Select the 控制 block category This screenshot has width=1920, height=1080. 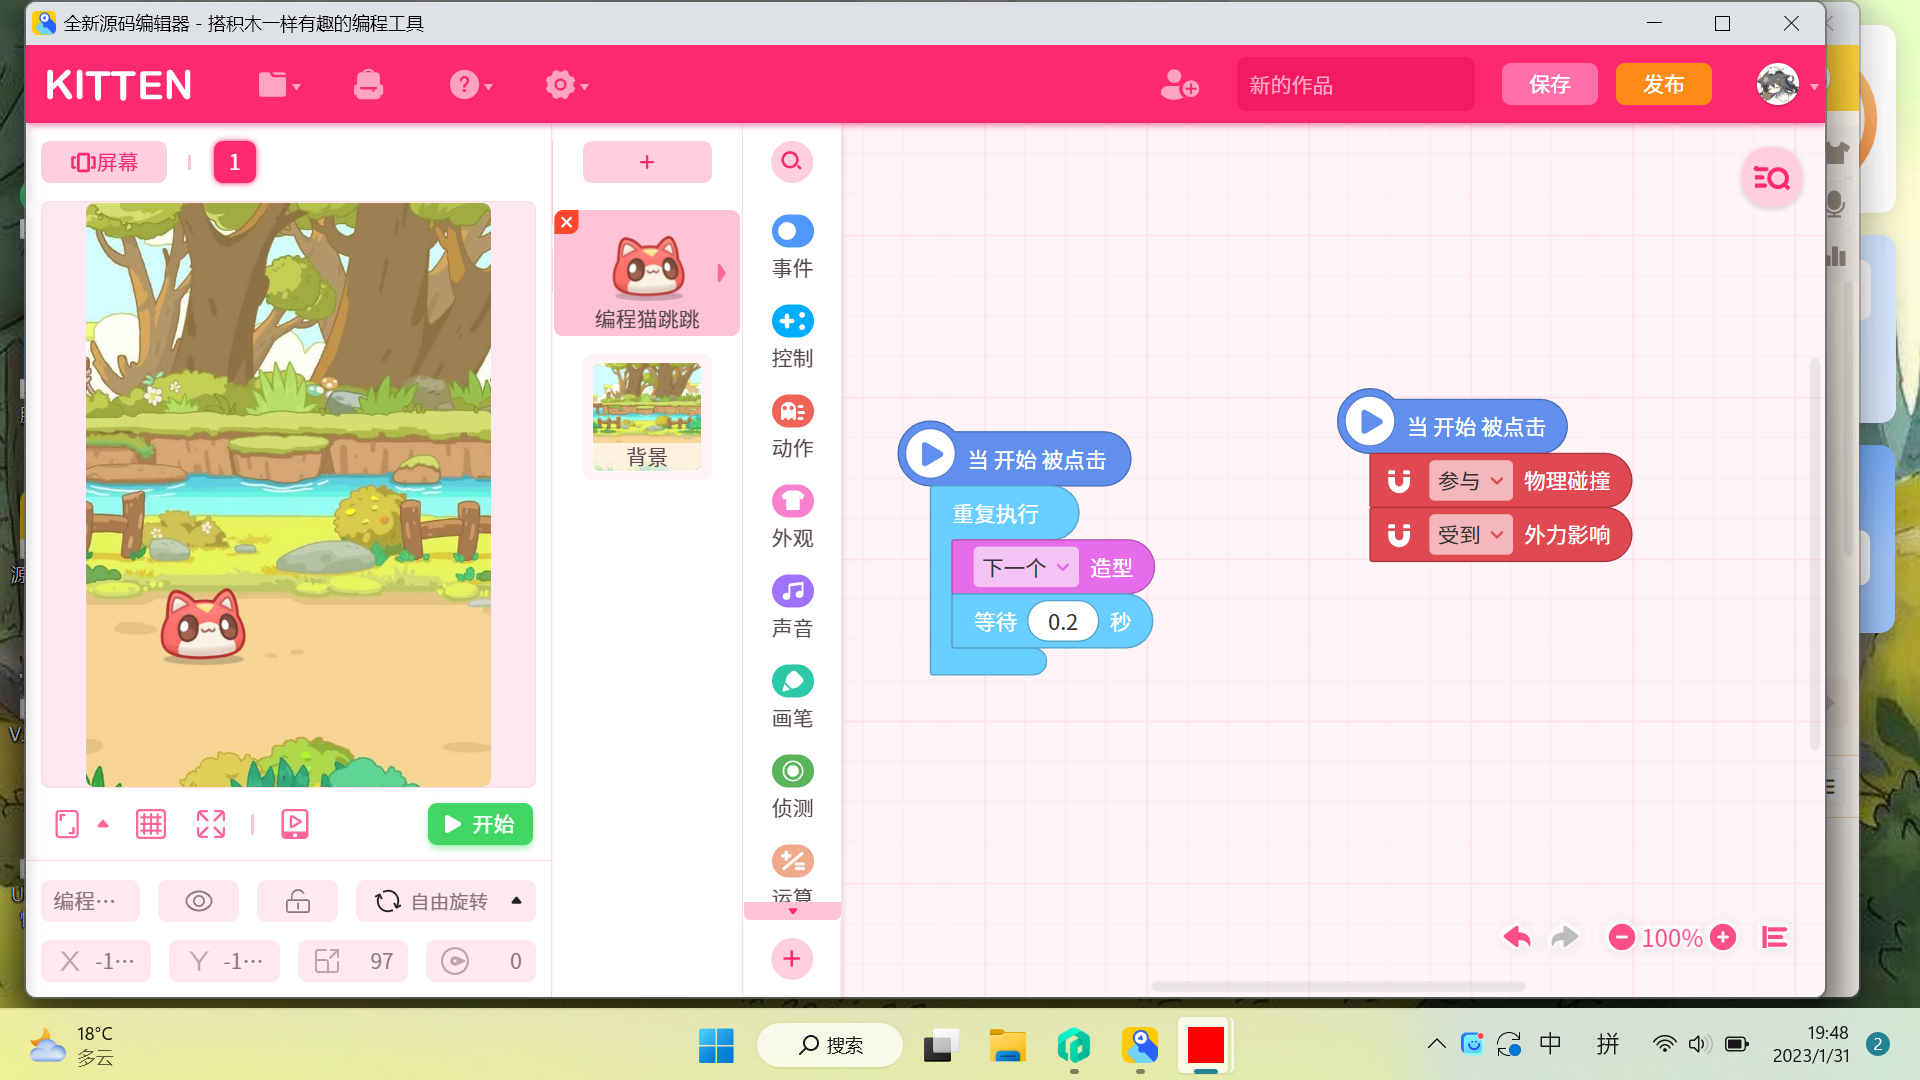792,337
